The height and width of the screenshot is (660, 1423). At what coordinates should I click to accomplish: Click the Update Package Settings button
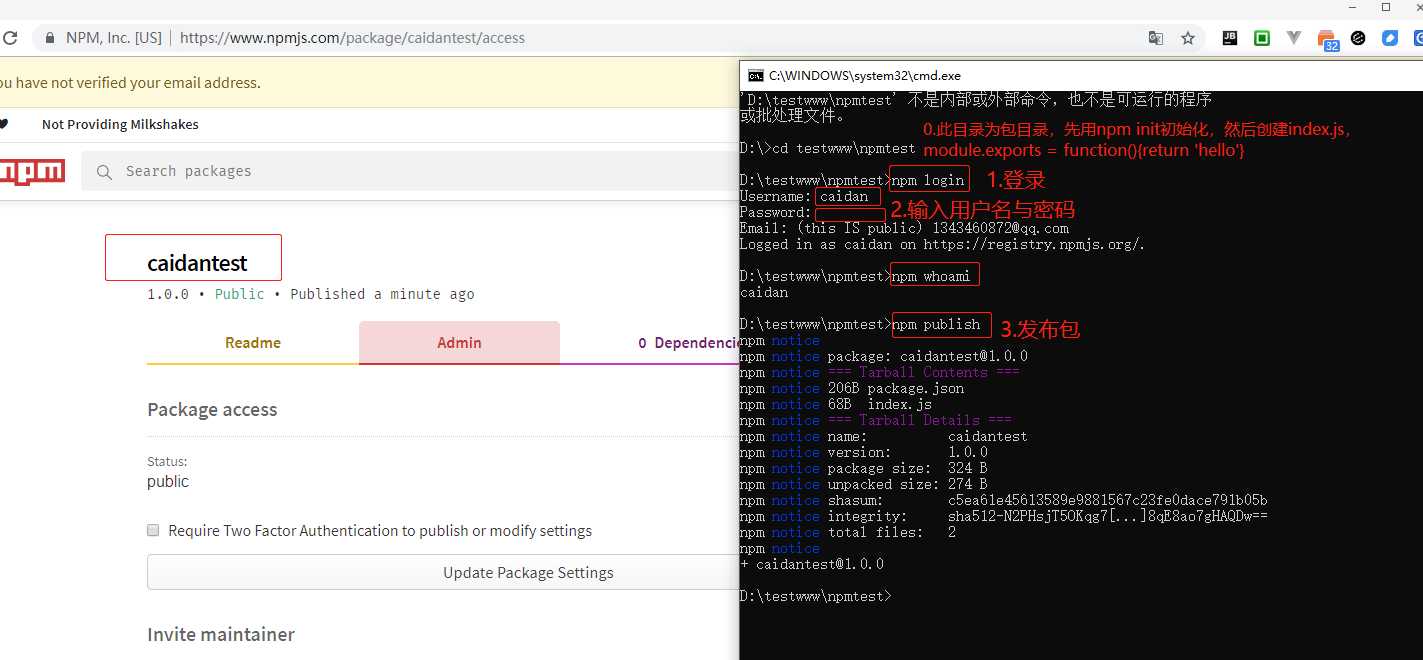443,572
